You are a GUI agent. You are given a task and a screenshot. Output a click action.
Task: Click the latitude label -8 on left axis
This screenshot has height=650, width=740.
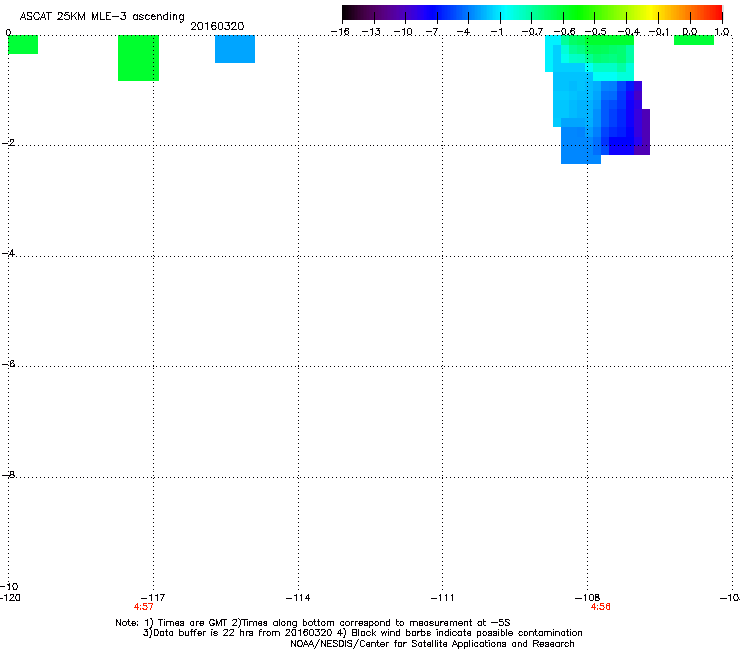[x=8, y=474]
